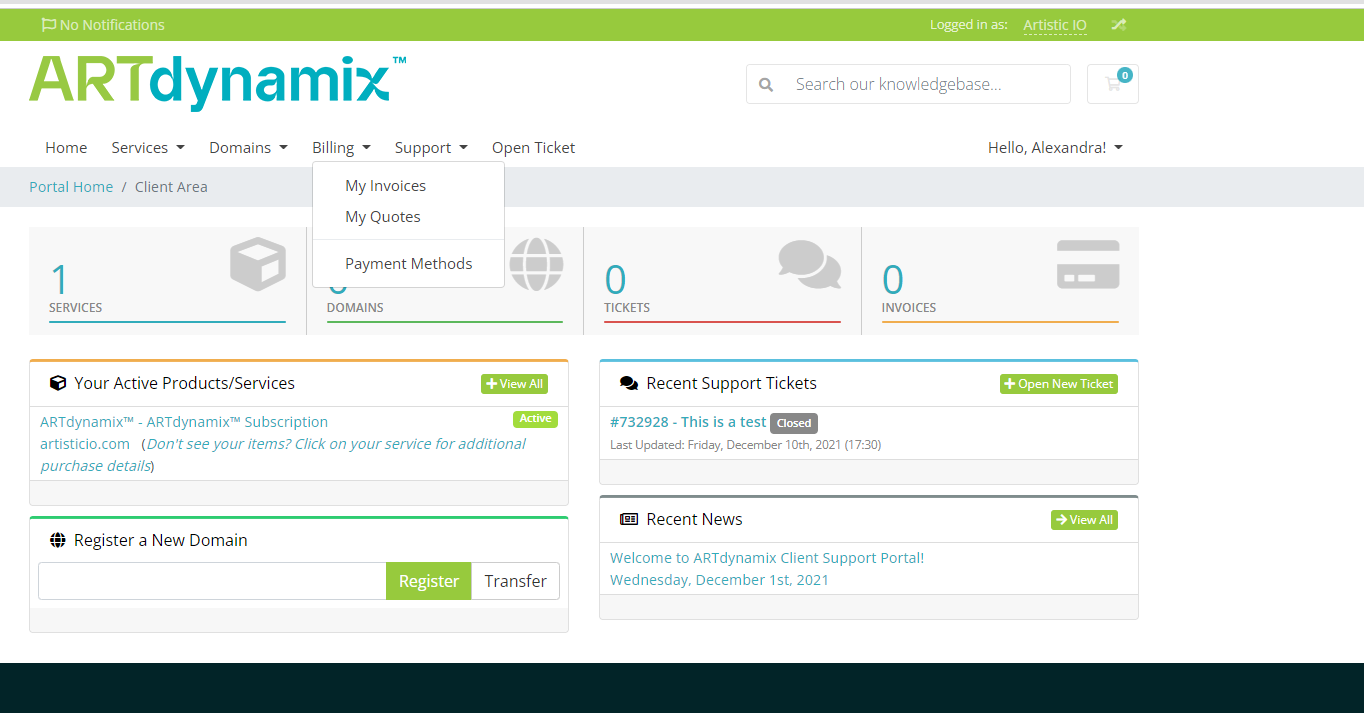
Task: Open ticket #732928 This is a test
Action: [x=688, y=422]
